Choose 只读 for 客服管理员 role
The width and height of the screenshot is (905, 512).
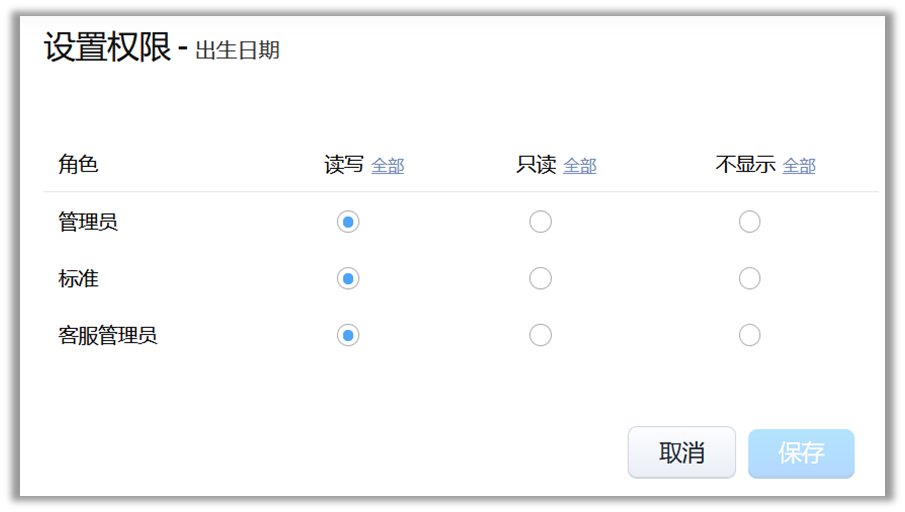(x=540, y=335)
